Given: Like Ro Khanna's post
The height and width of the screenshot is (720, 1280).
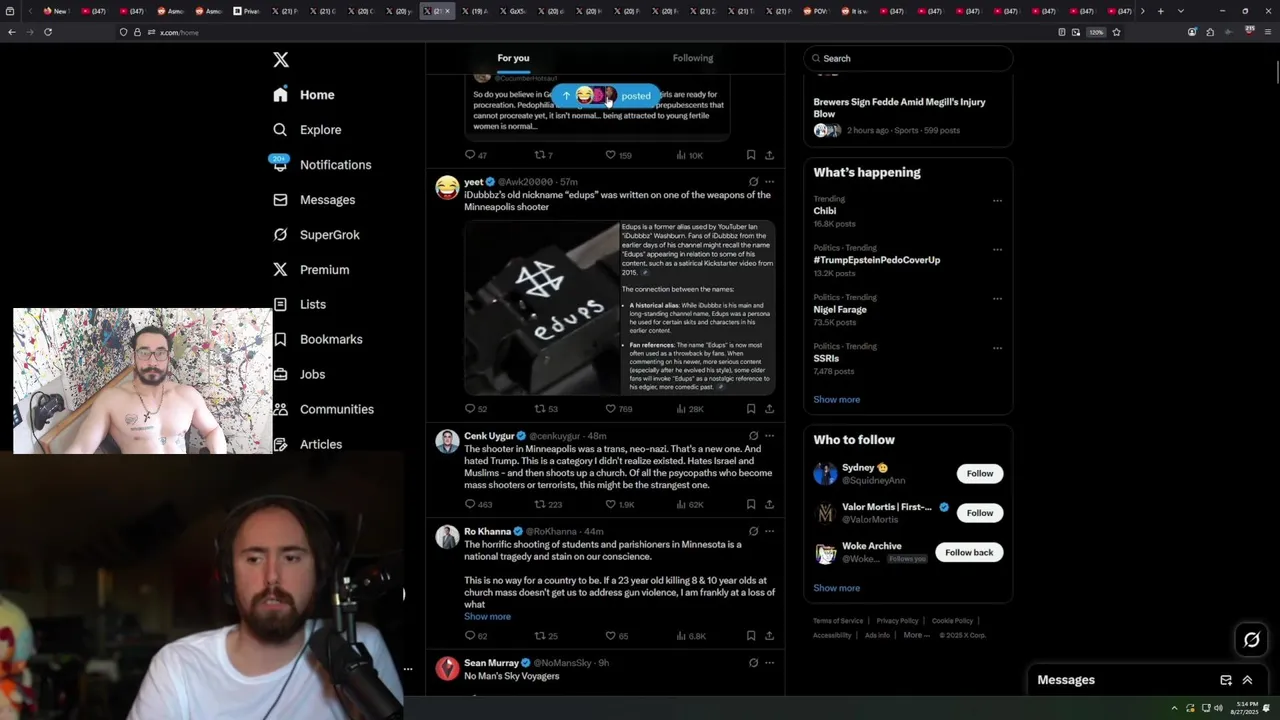Looking at the screenshot, I should 610,636.
